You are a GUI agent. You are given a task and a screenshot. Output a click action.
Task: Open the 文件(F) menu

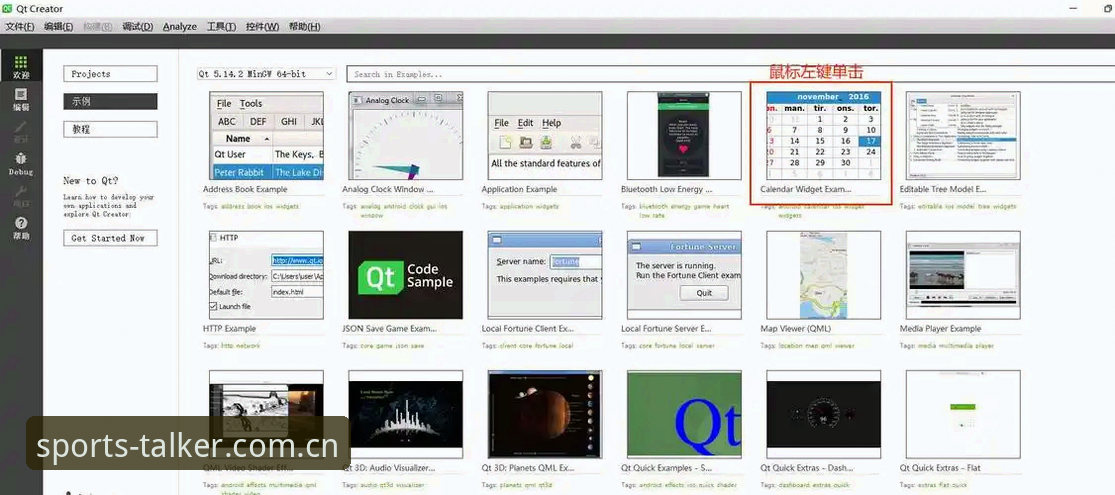click(20, 26)
